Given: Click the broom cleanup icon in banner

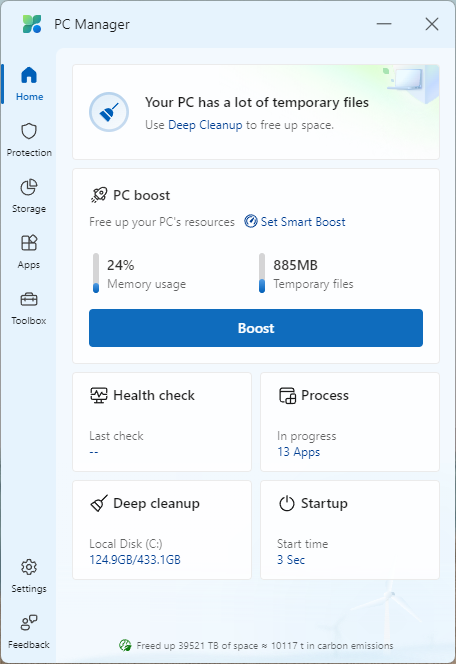Looking at the screenshot, I should pos(109,112).
